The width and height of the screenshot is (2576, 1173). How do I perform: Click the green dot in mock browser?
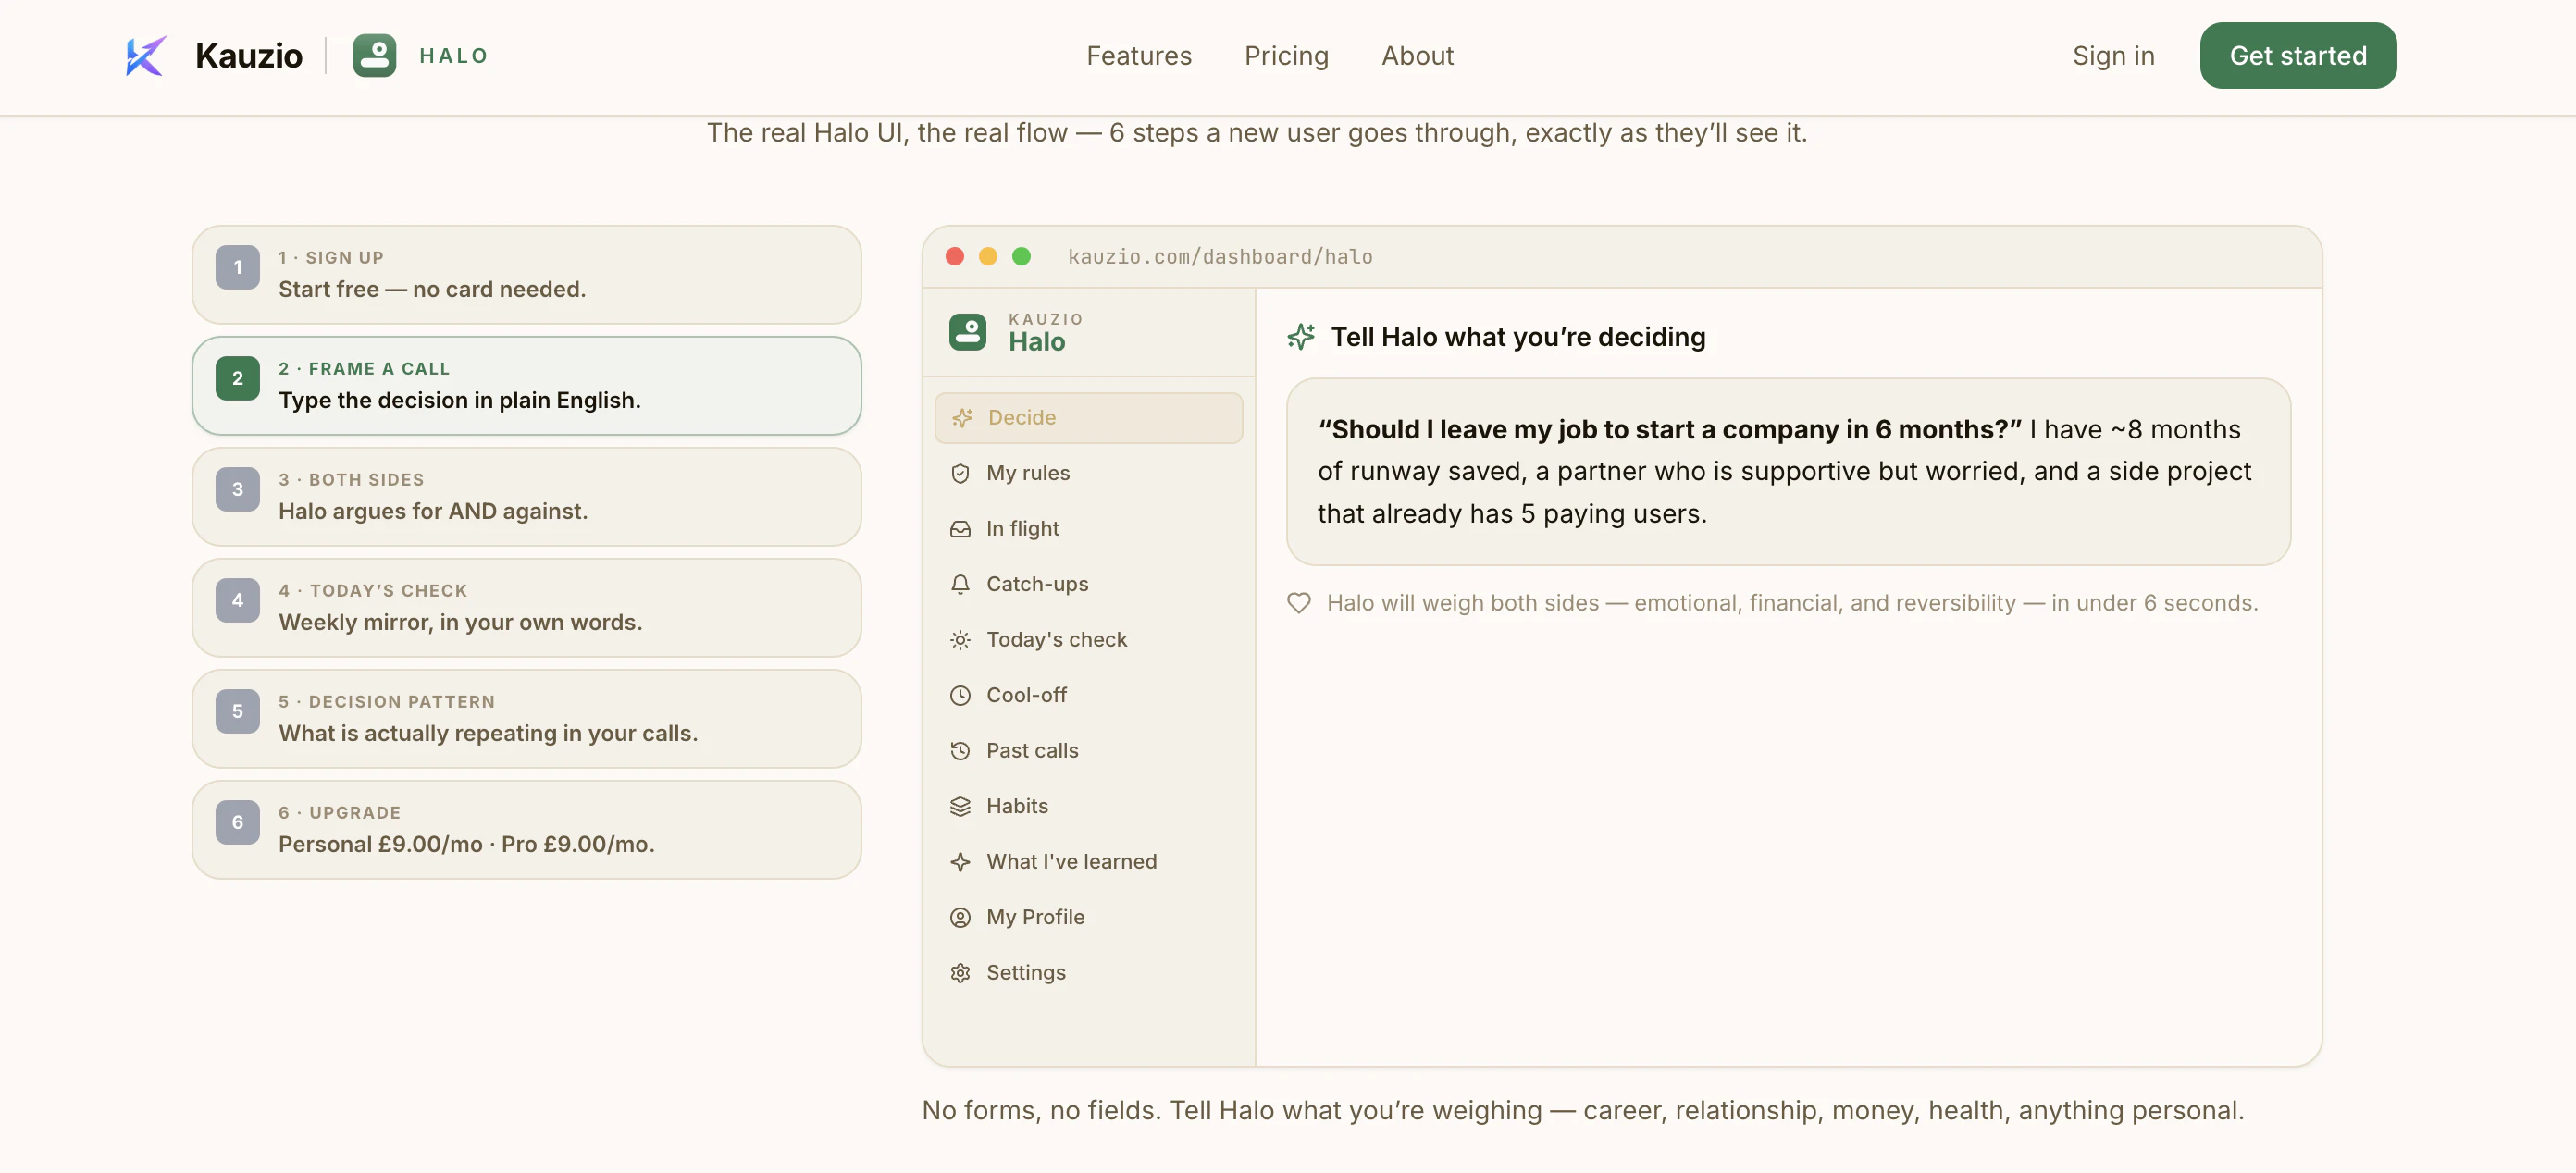[1021, 257]
